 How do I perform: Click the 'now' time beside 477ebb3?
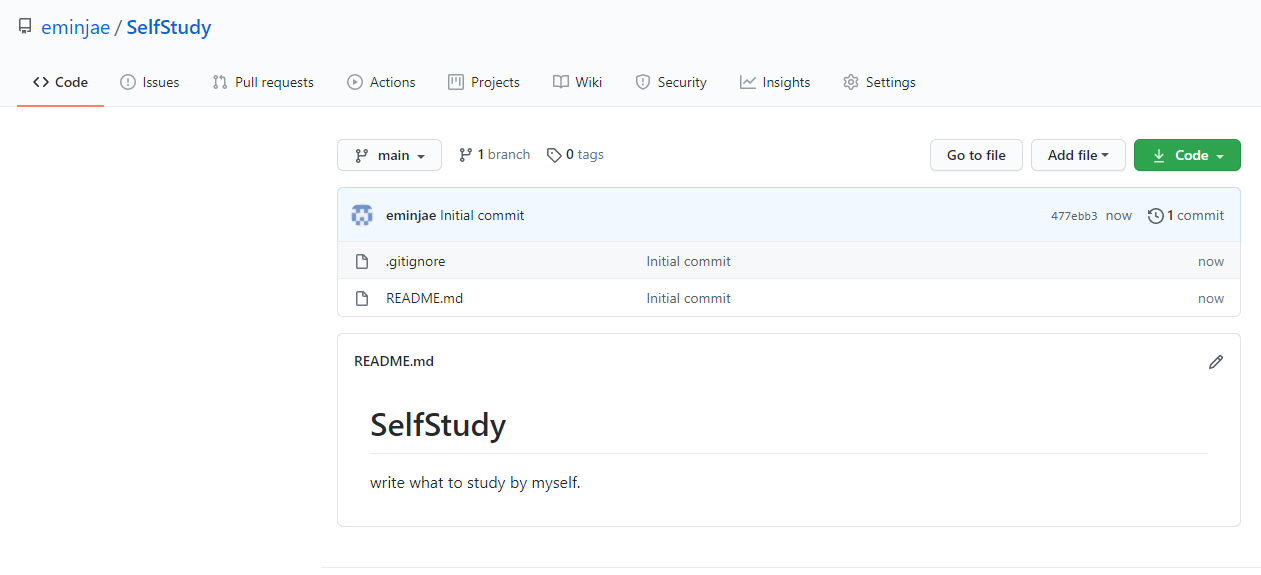[x=1119, y=215]
